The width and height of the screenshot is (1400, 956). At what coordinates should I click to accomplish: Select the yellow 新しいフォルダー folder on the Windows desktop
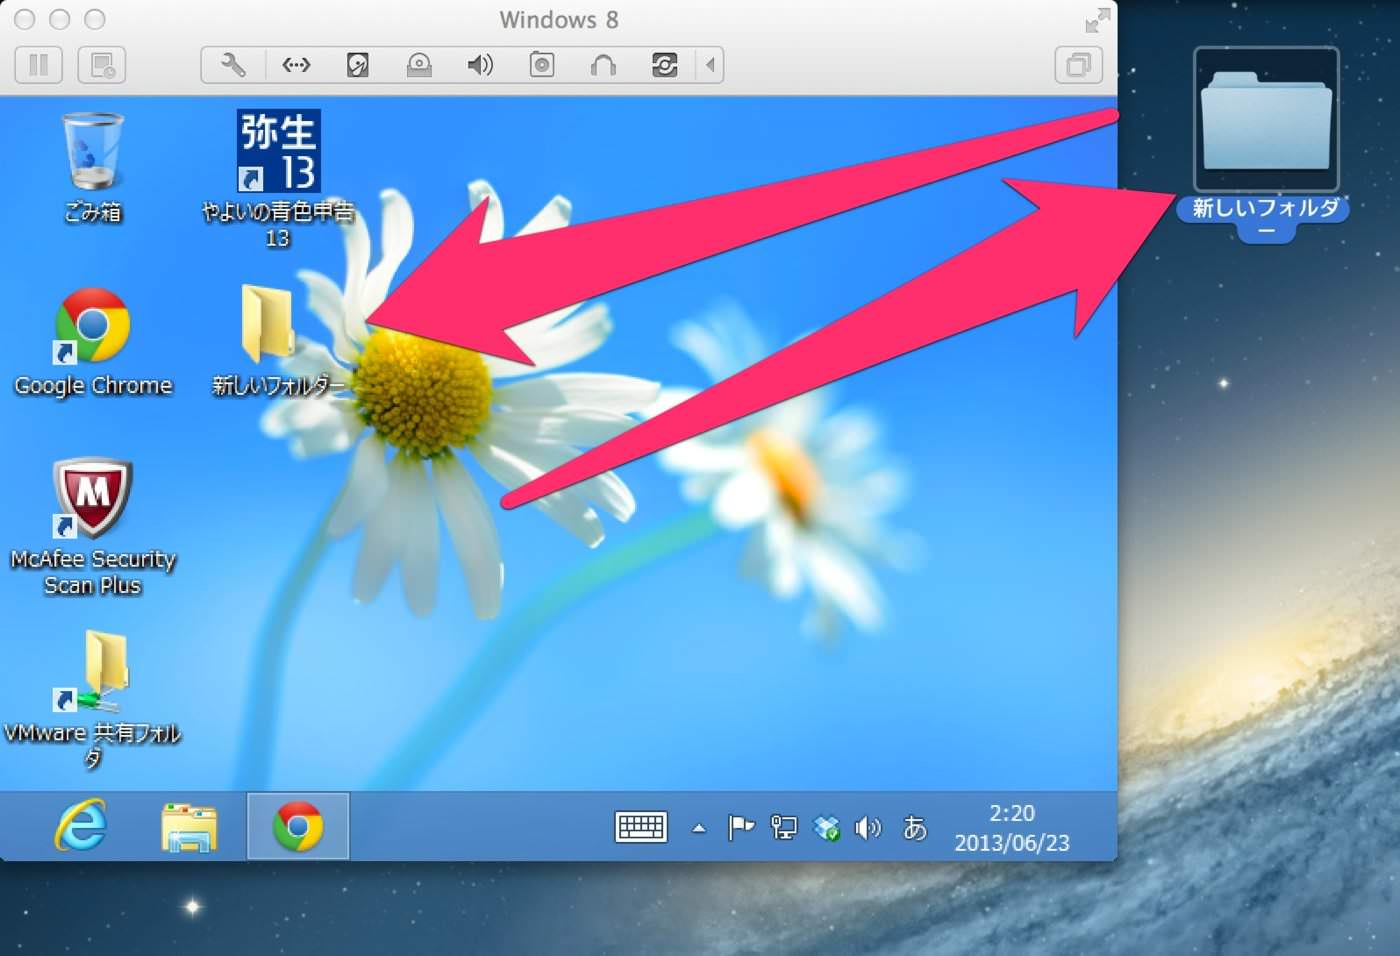277,340
